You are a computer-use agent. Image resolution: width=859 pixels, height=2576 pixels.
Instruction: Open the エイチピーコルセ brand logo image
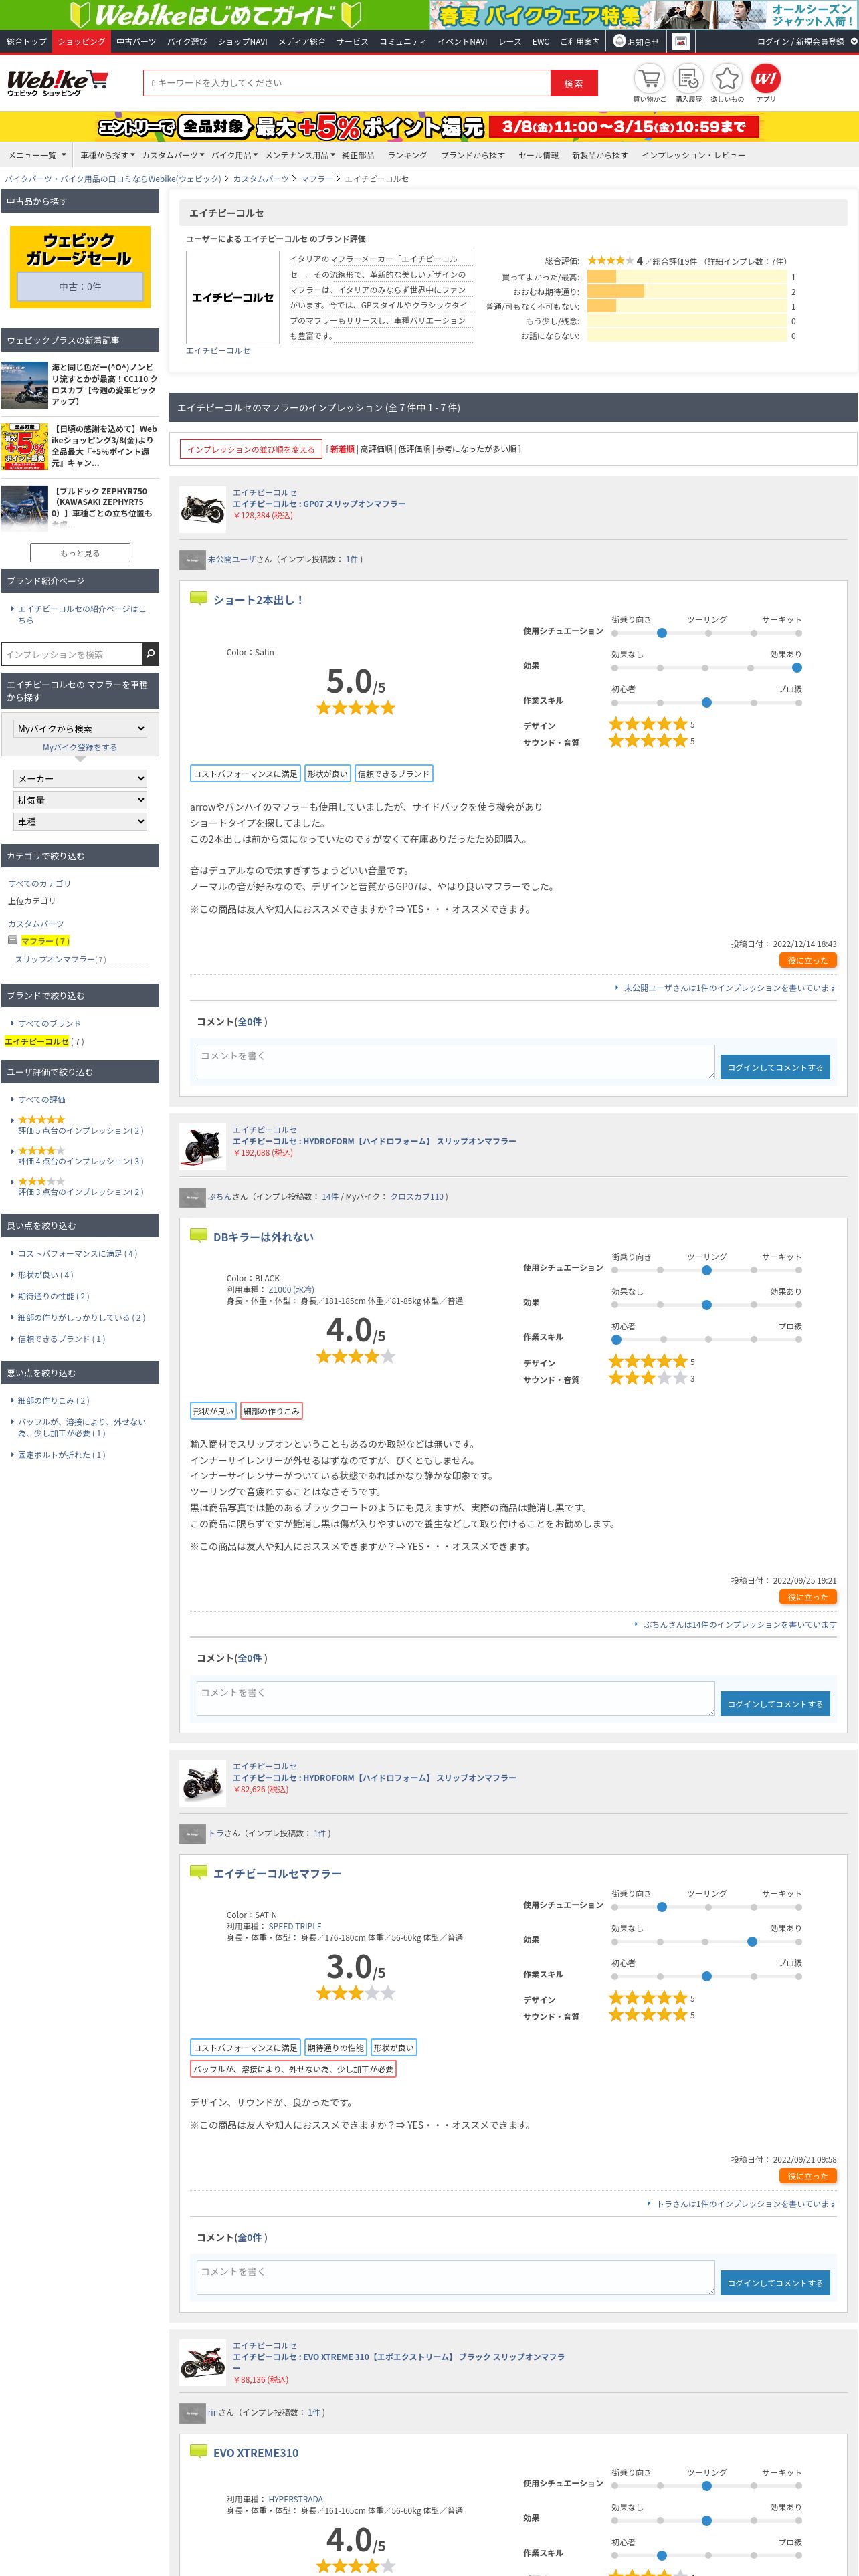point(233,297)
